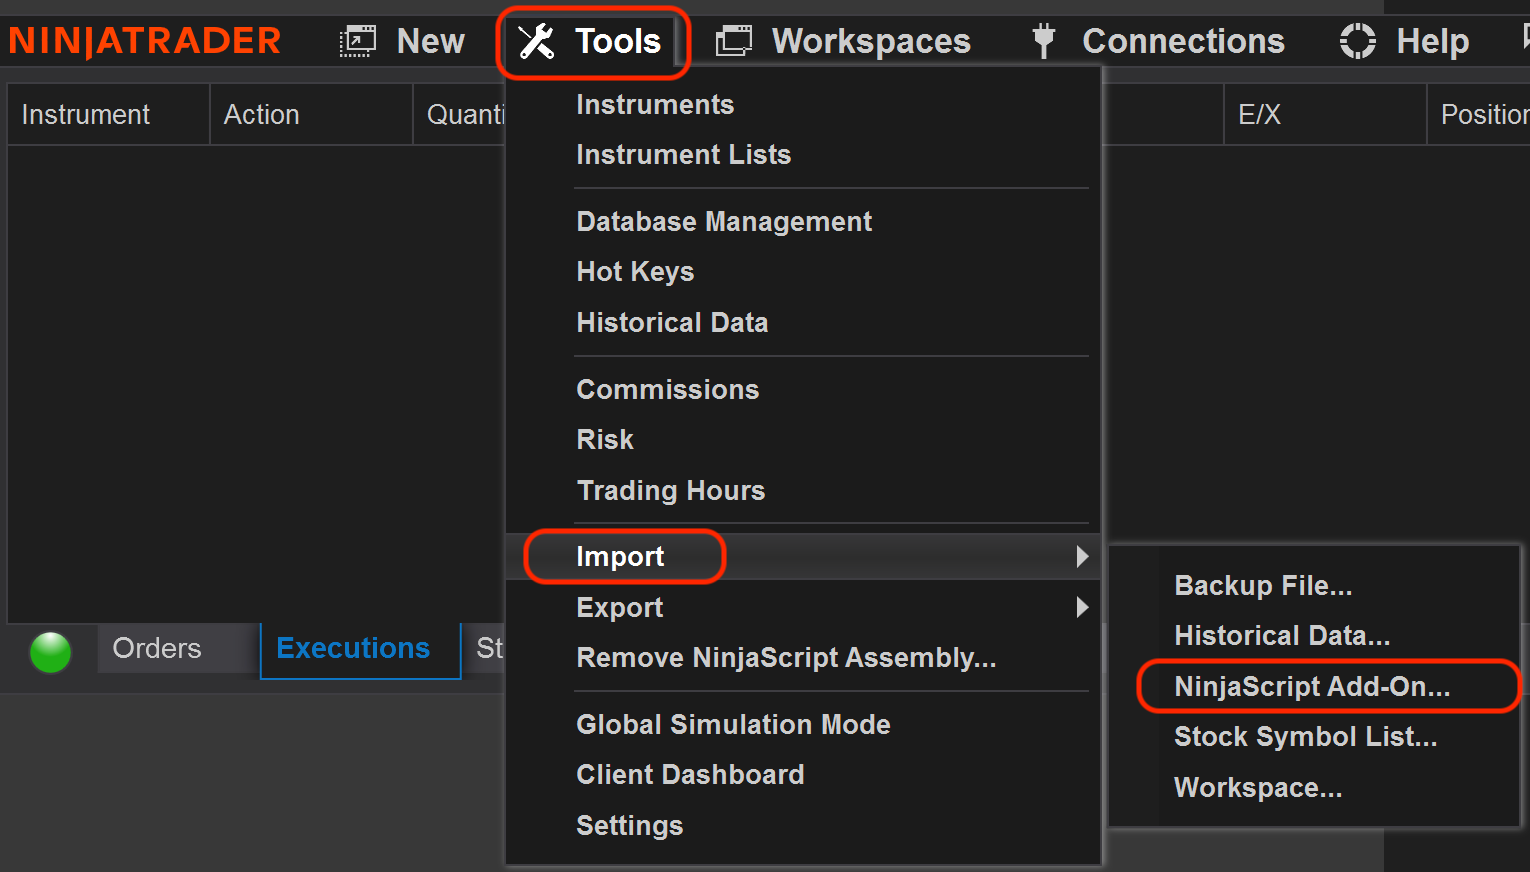The height and width of the screenshot is (872, 1530).
Task: Choose Trading Hours
Action: coord(670,490)
